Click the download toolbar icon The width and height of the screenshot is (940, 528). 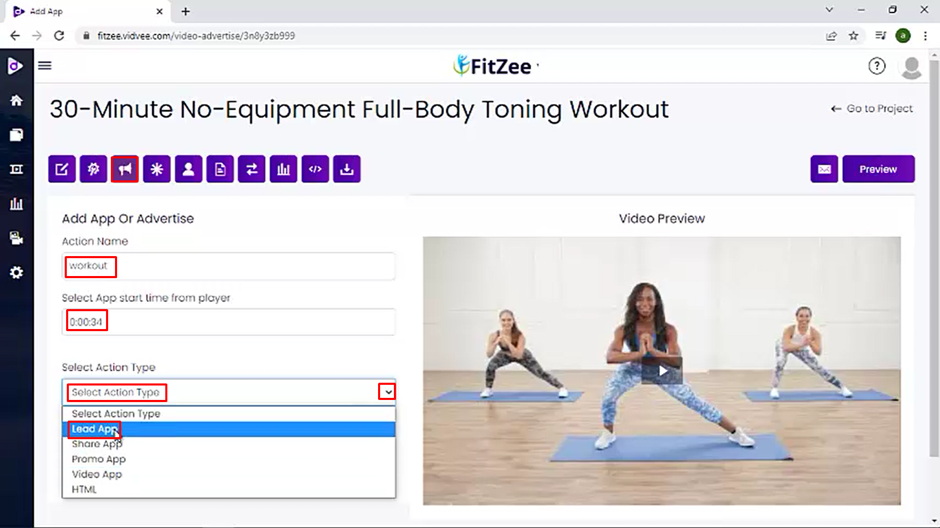[x=347, y=169]
